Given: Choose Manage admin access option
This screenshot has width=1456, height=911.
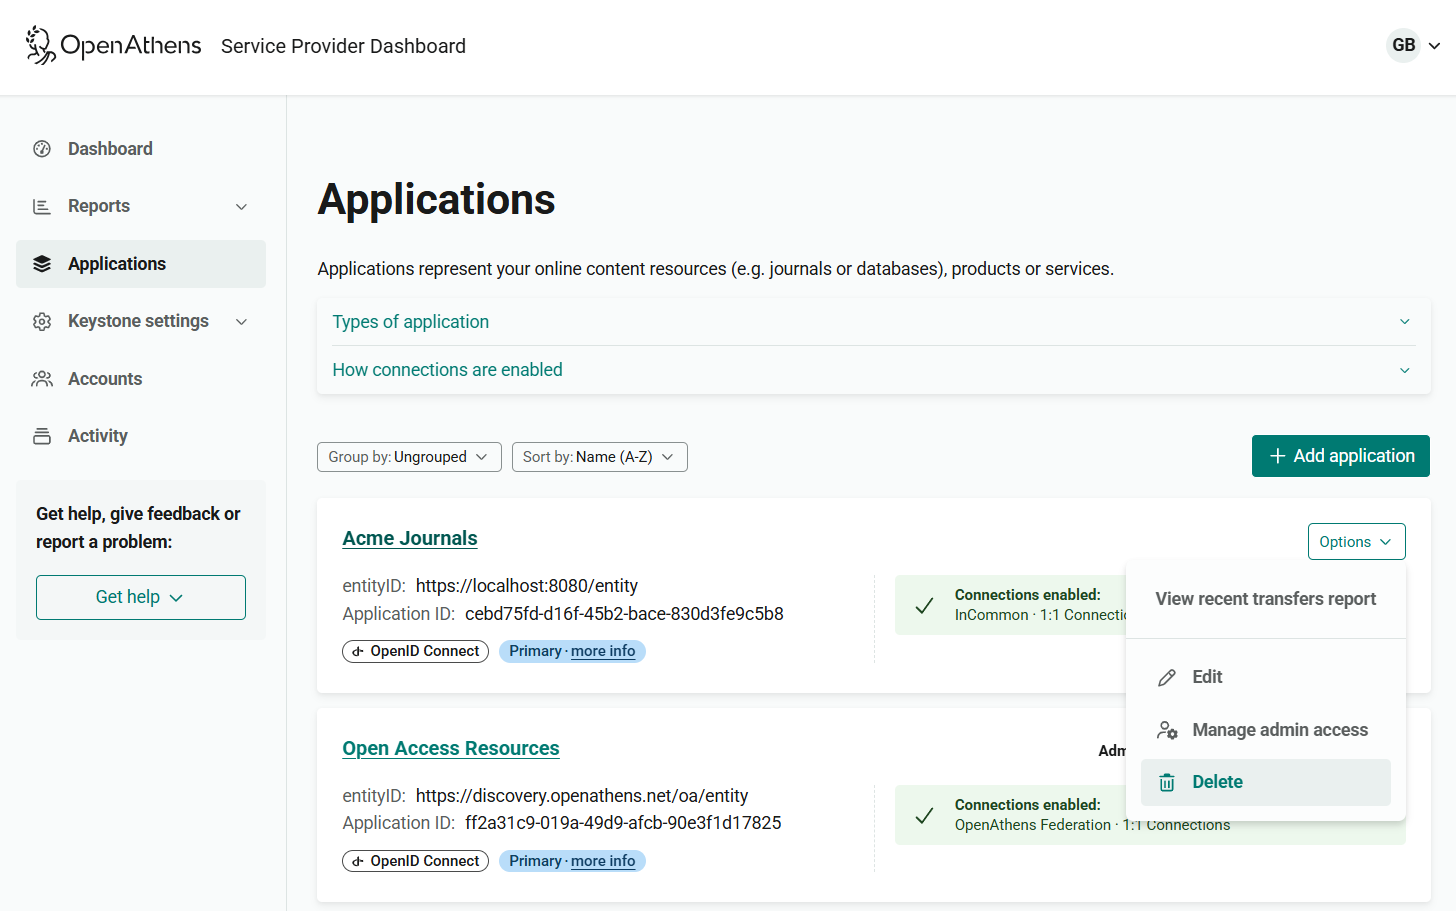Looking at the screenshot, I should (1265, 730).
